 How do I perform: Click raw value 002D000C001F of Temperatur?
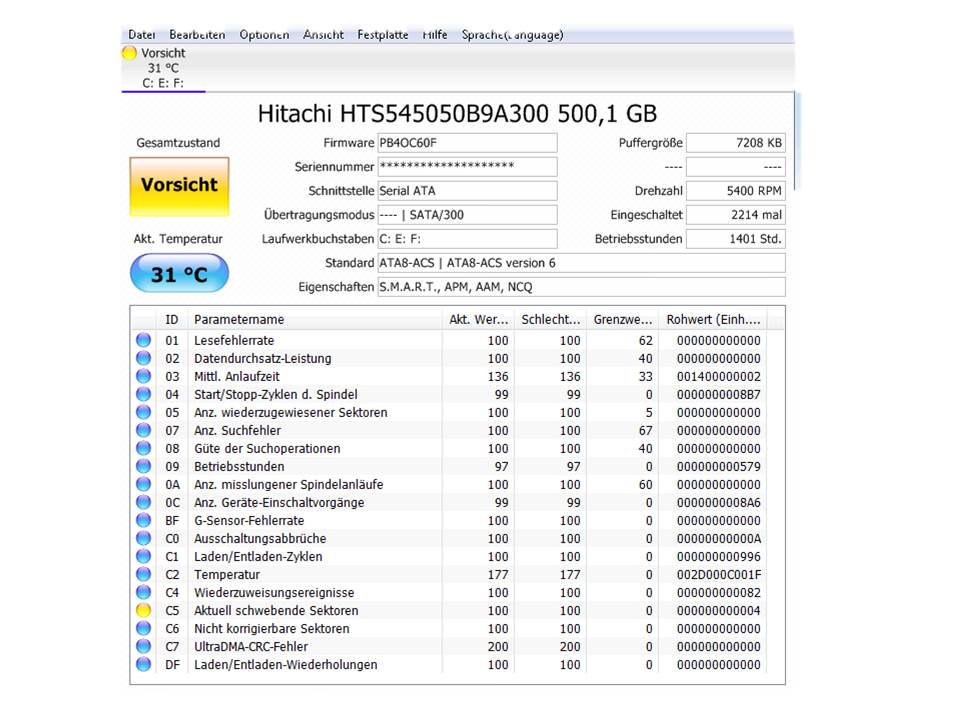[719, 575]
